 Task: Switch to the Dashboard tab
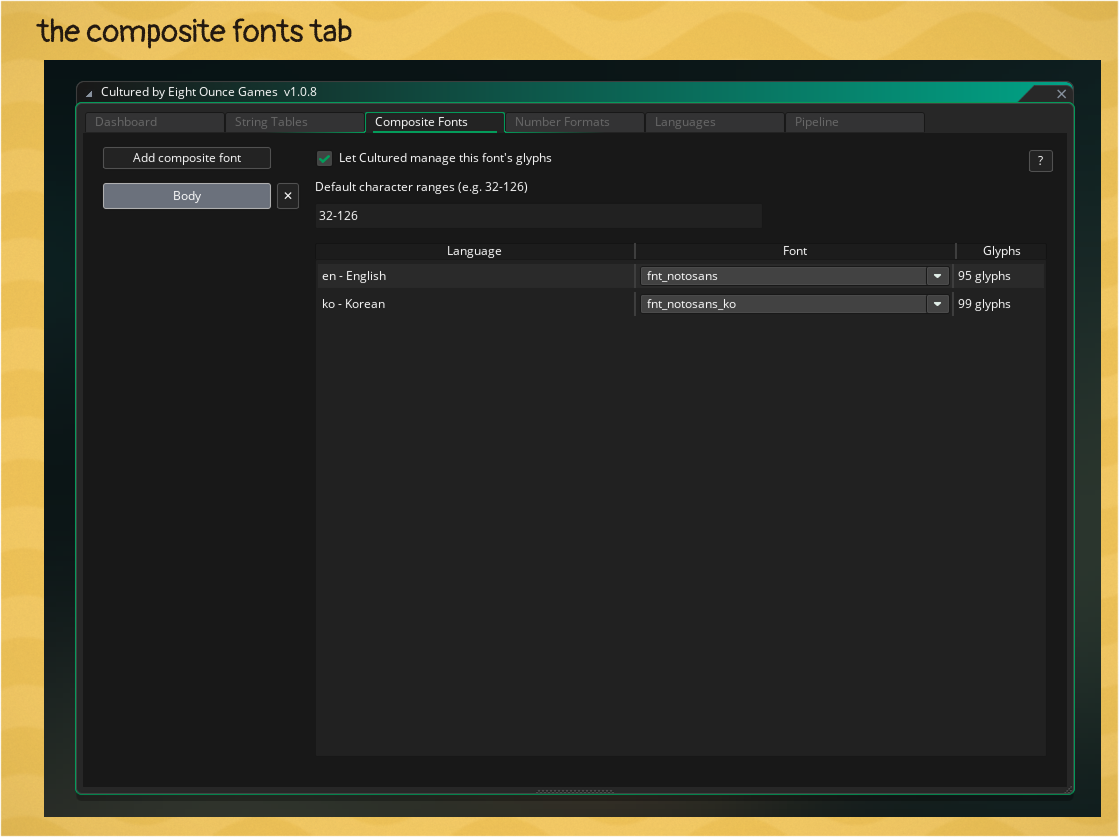coord(154,122)
